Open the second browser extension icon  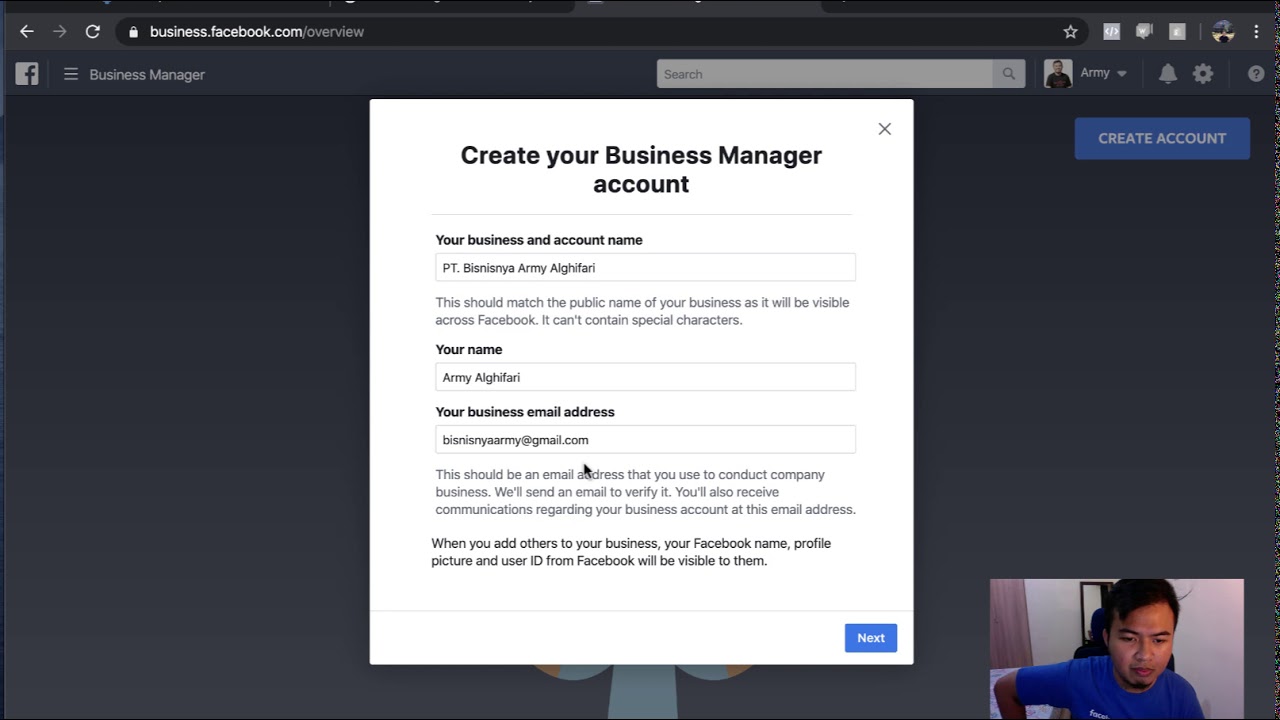click(x=1145, y=32)
